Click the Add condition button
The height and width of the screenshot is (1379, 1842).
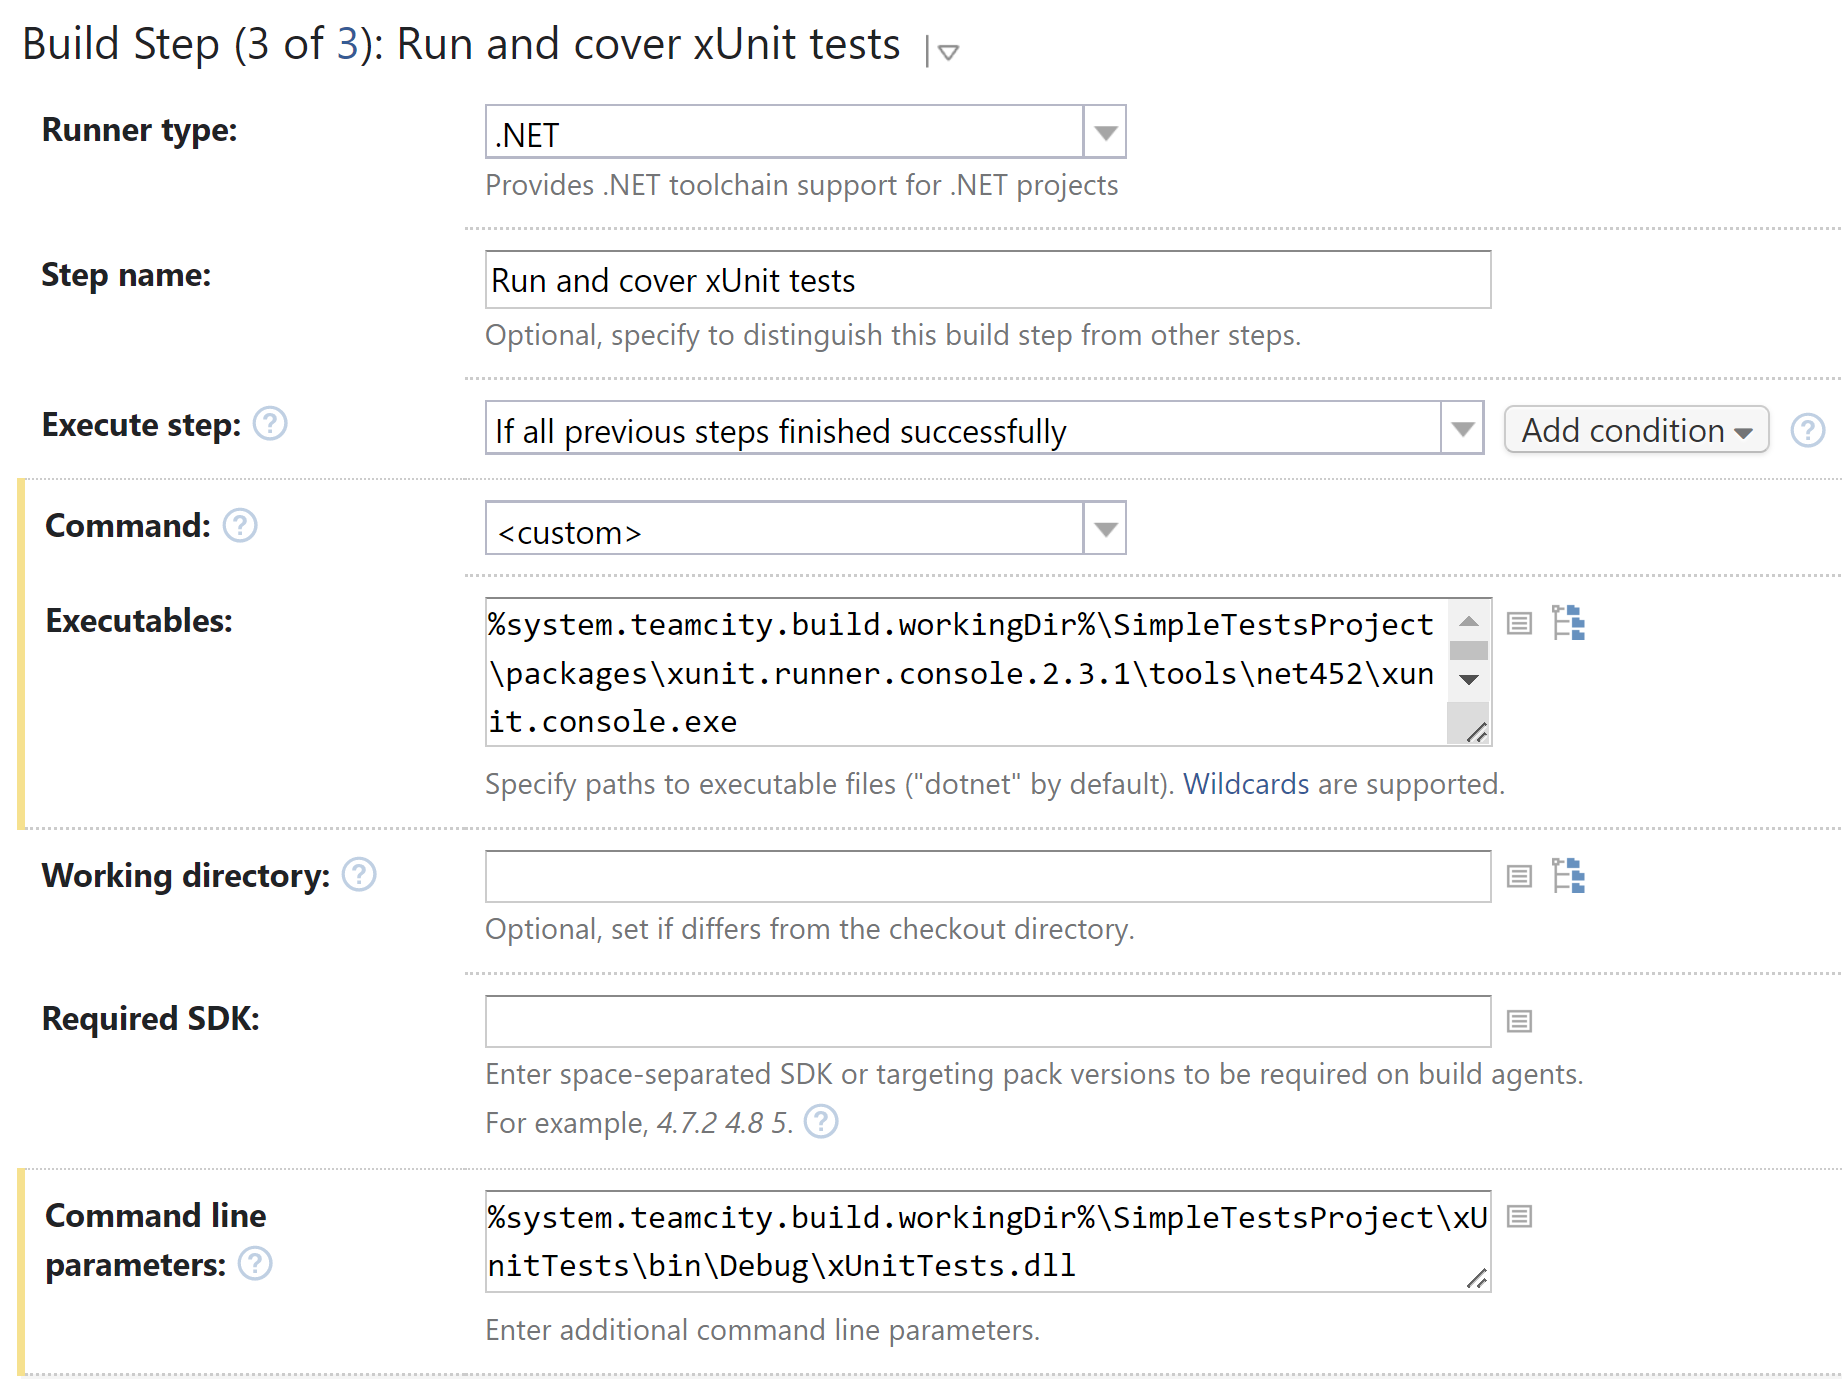pyautogui.click(x=1636, y=430)
